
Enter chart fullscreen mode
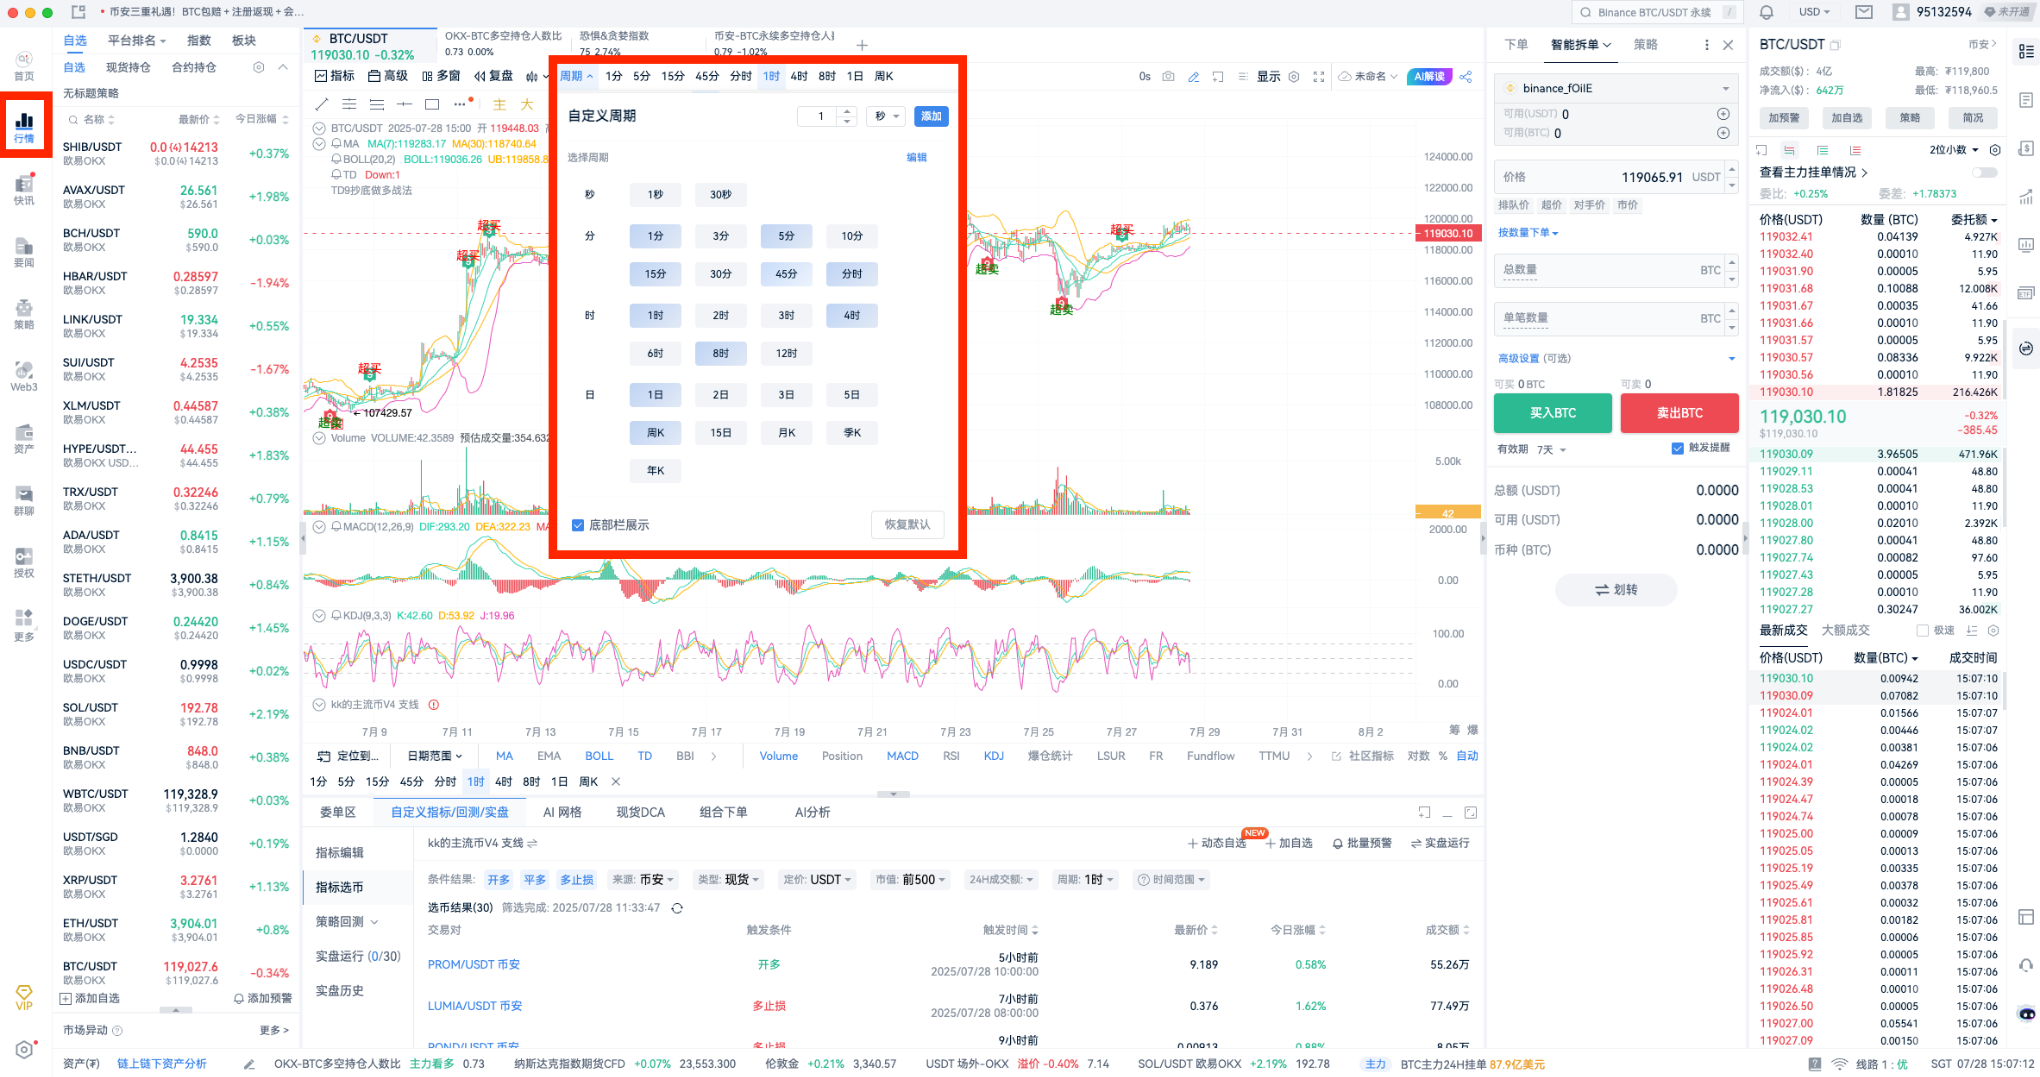1319,76
